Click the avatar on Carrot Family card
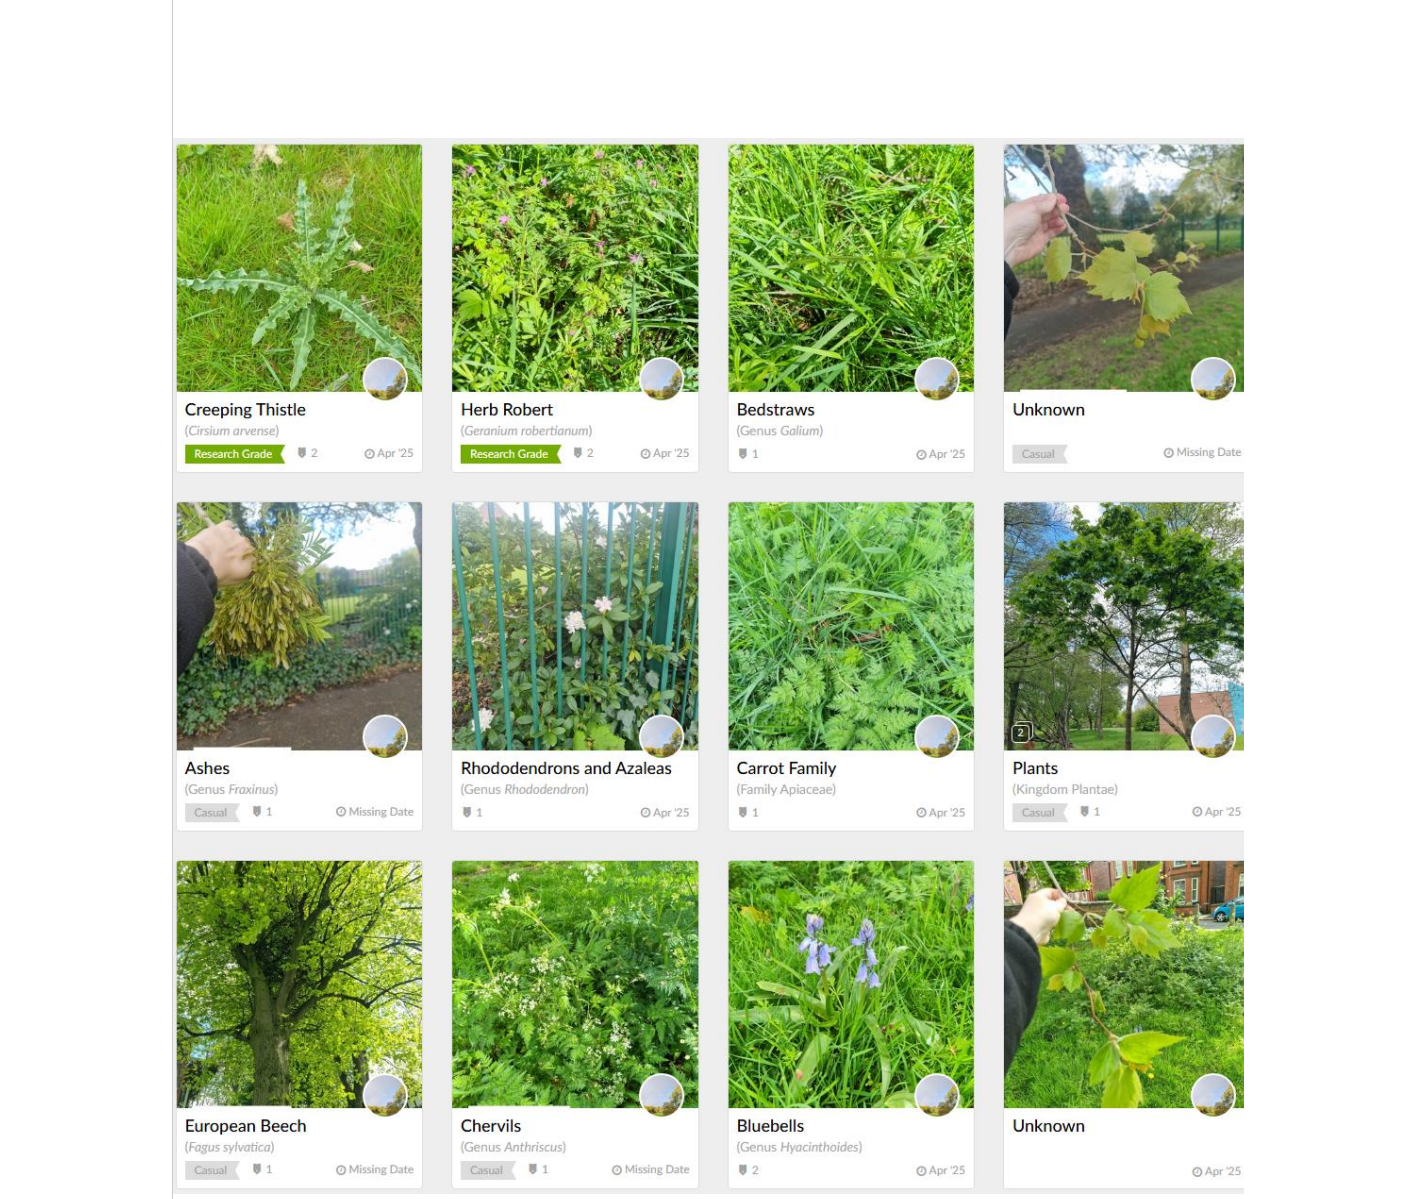Viewport: 1416px width, 1199px height. pyautogui.click(x=937, y=738)
